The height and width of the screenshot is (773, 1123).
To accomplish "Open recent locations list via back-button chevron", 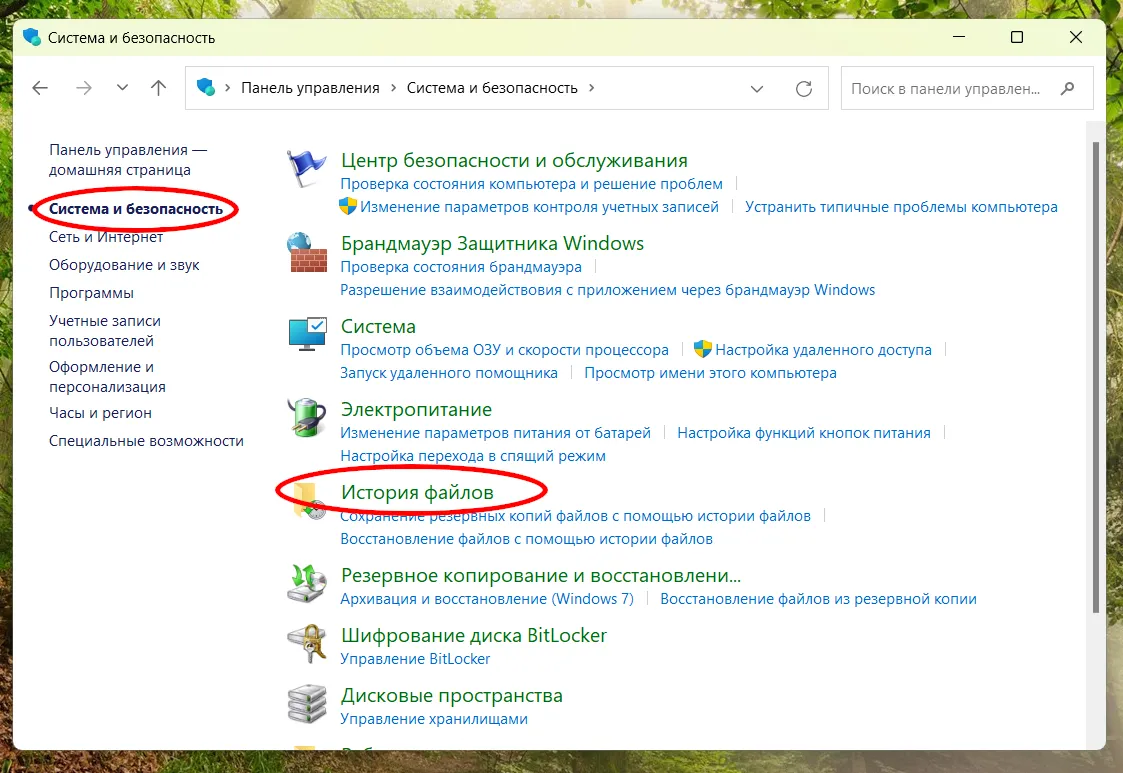I will pos(122,87).
